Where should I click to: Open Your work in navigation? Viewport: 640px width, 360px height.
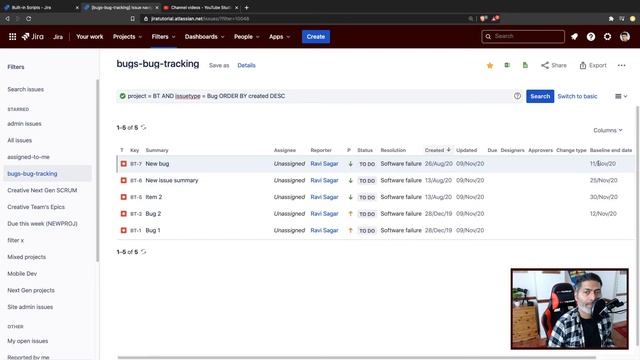point(89,37)
